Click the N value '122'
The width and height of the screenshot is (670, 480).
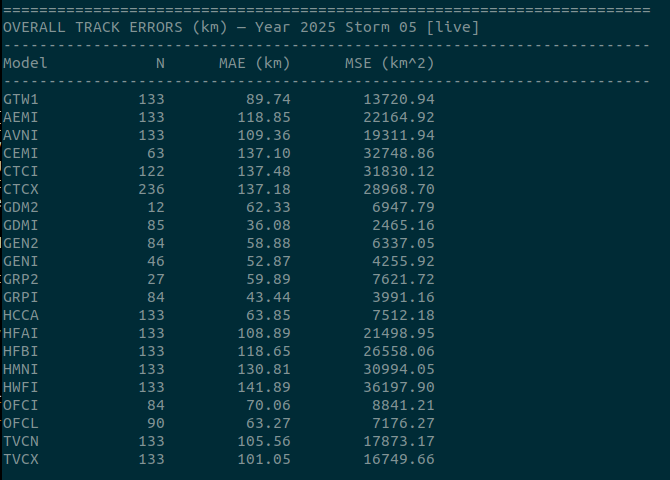151,171
